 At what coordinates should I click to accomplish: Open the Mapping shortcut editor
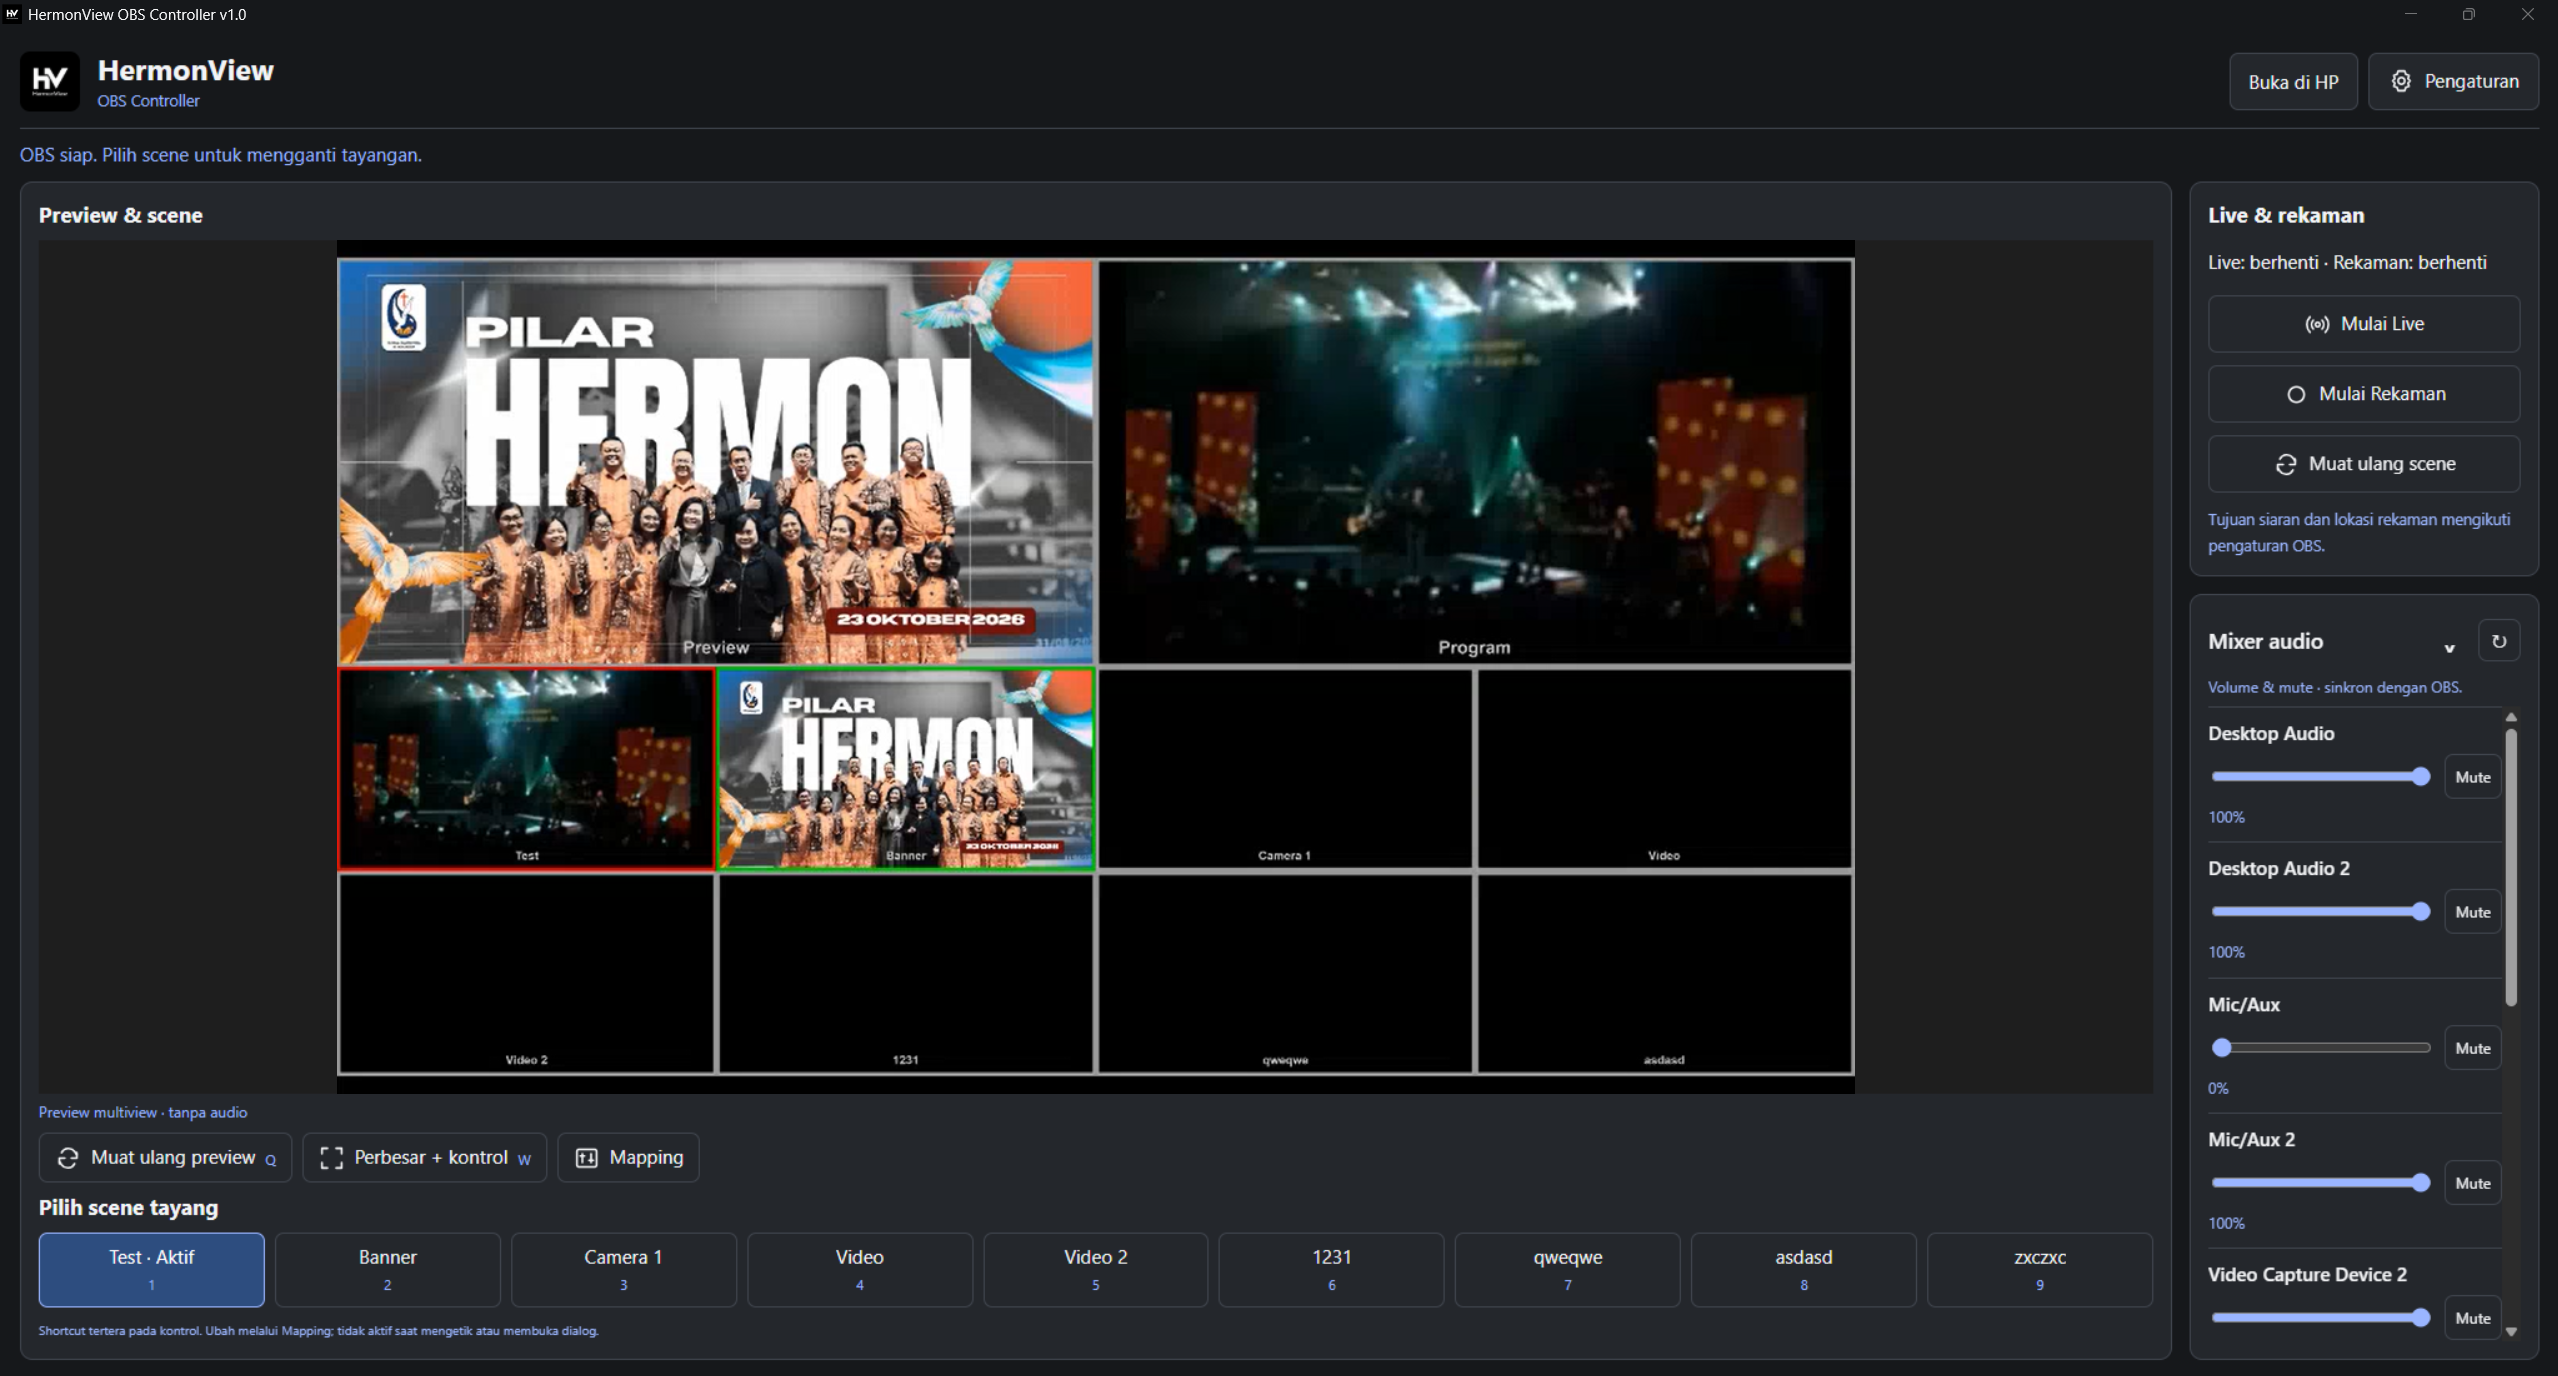pyautogui.click(x=628, y=1158)
